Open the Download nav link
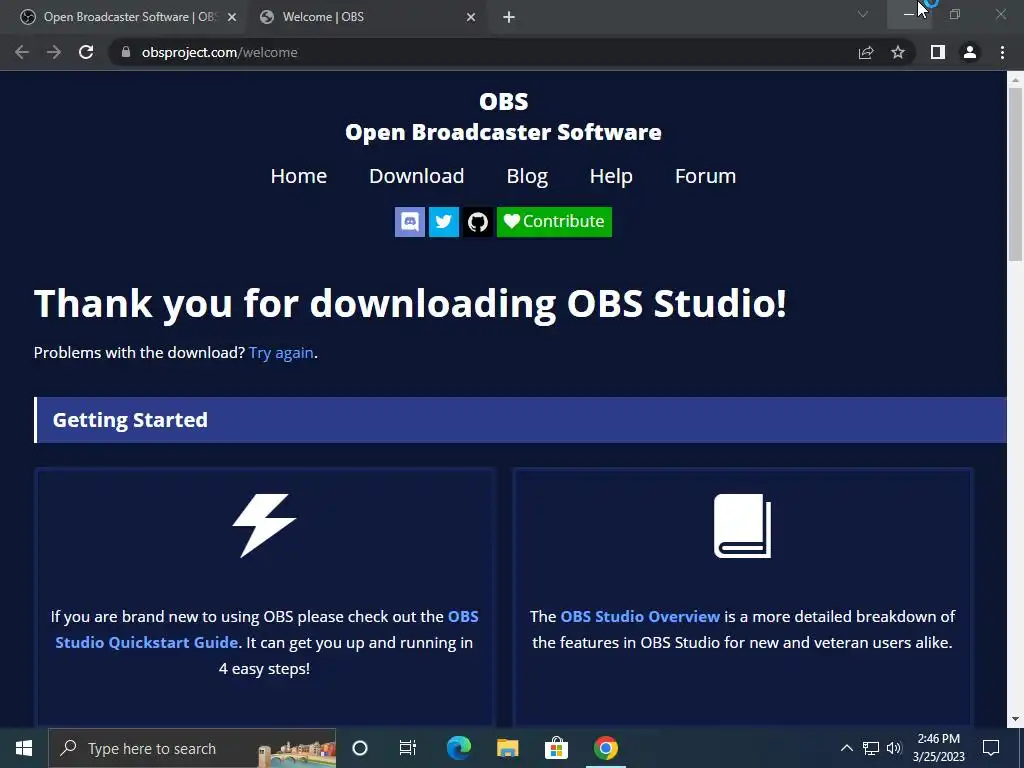Image resolution: width=1024 pixels, height=768 pixels. (x=417, y=176)
